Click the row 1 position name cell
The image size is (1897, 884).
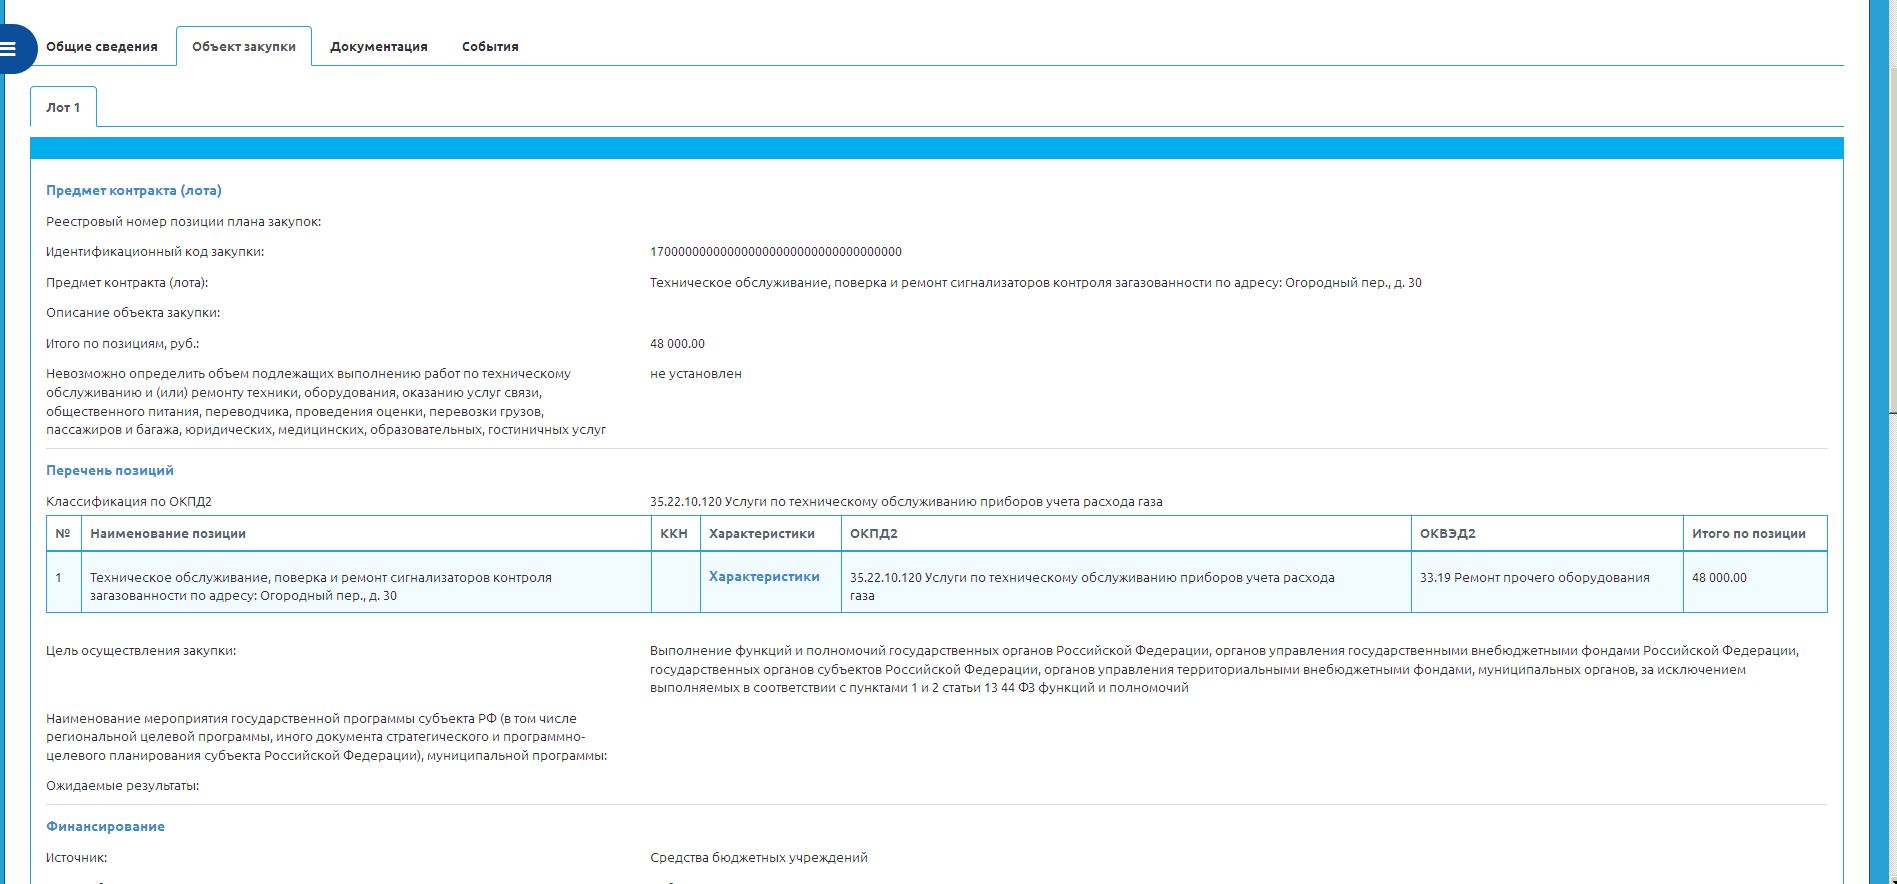pos(366,582)
